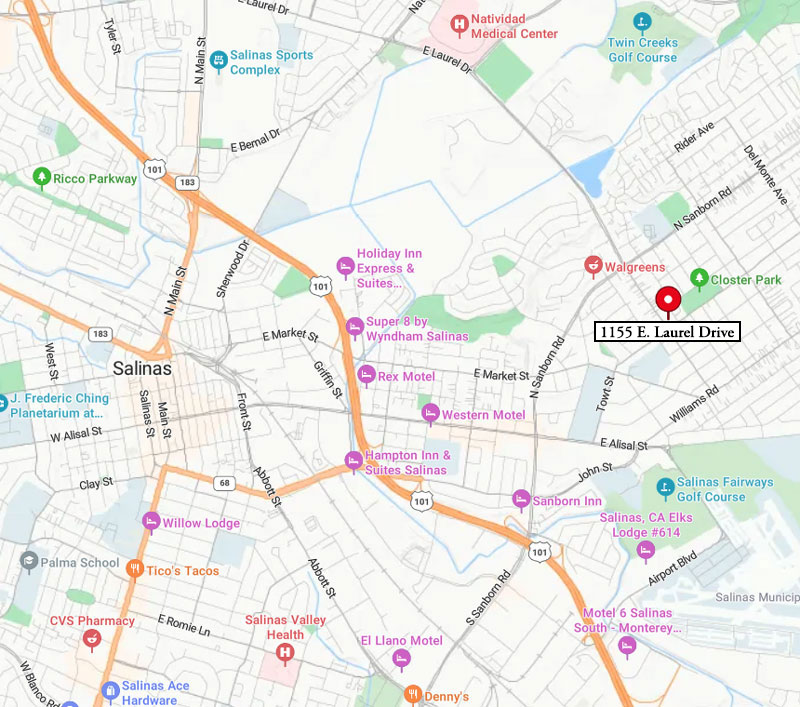Image resolution: width=800 pixels, height=707 pixels.
Task: Click the Sanborn Inn hotel label
Action: click(x=567, y=501)
